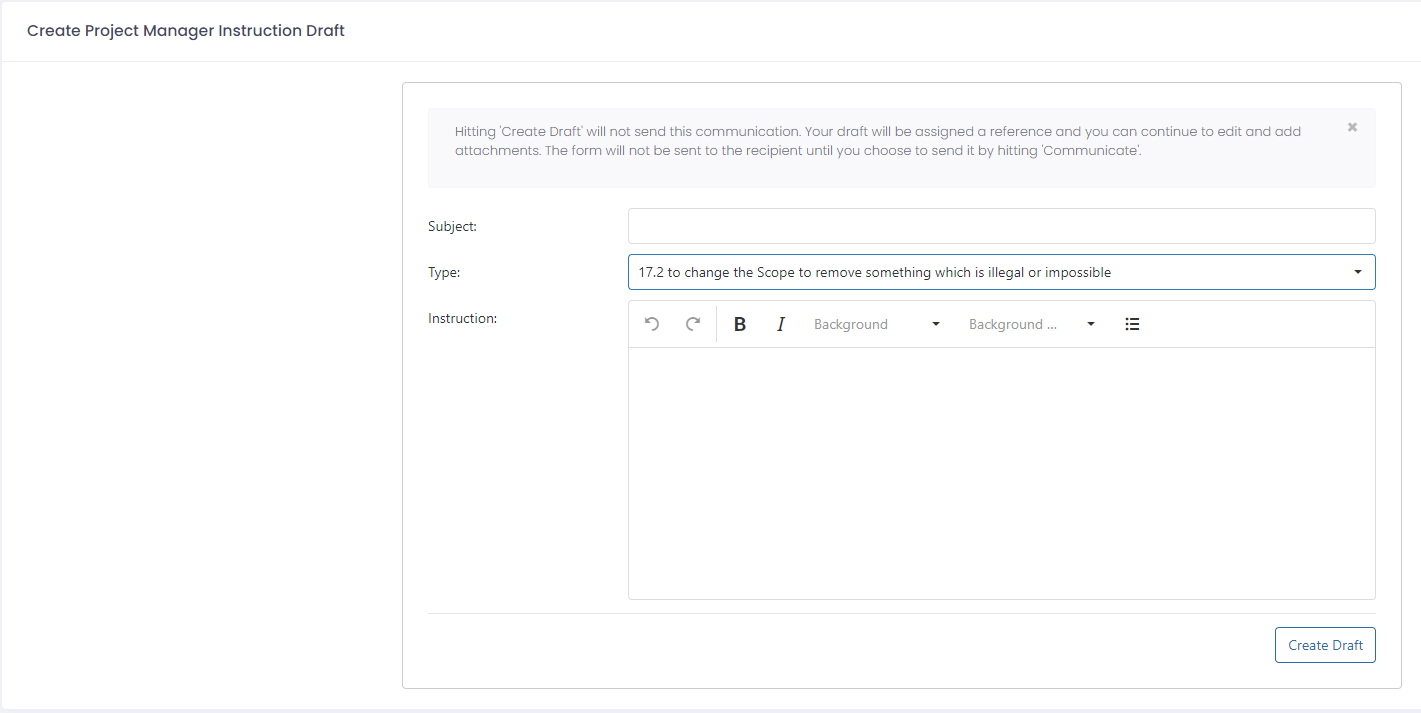Undo the last edit in Instruction editor
Image resolution: width=1421 pixels, height=713 pixels.
pos(652,324)
